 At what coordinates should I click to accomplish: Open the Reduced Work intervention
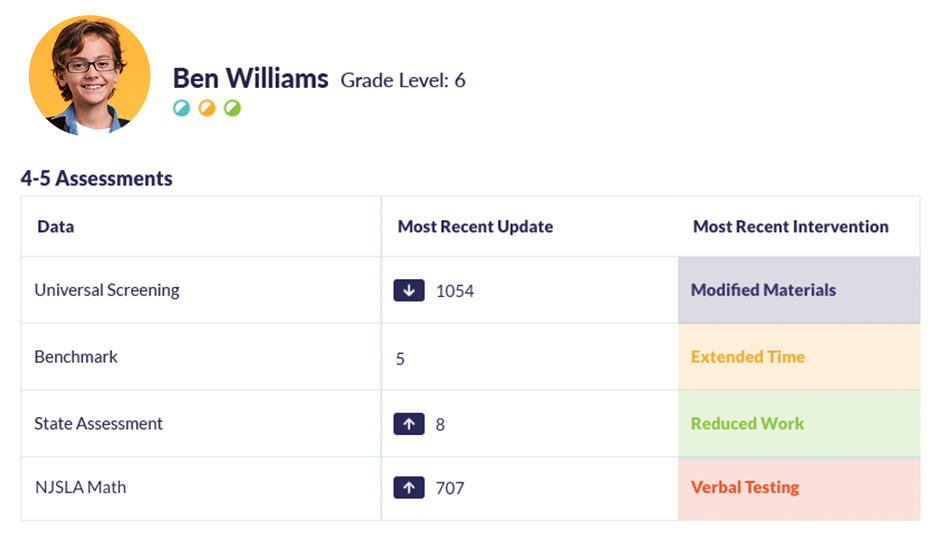point(747,424)
